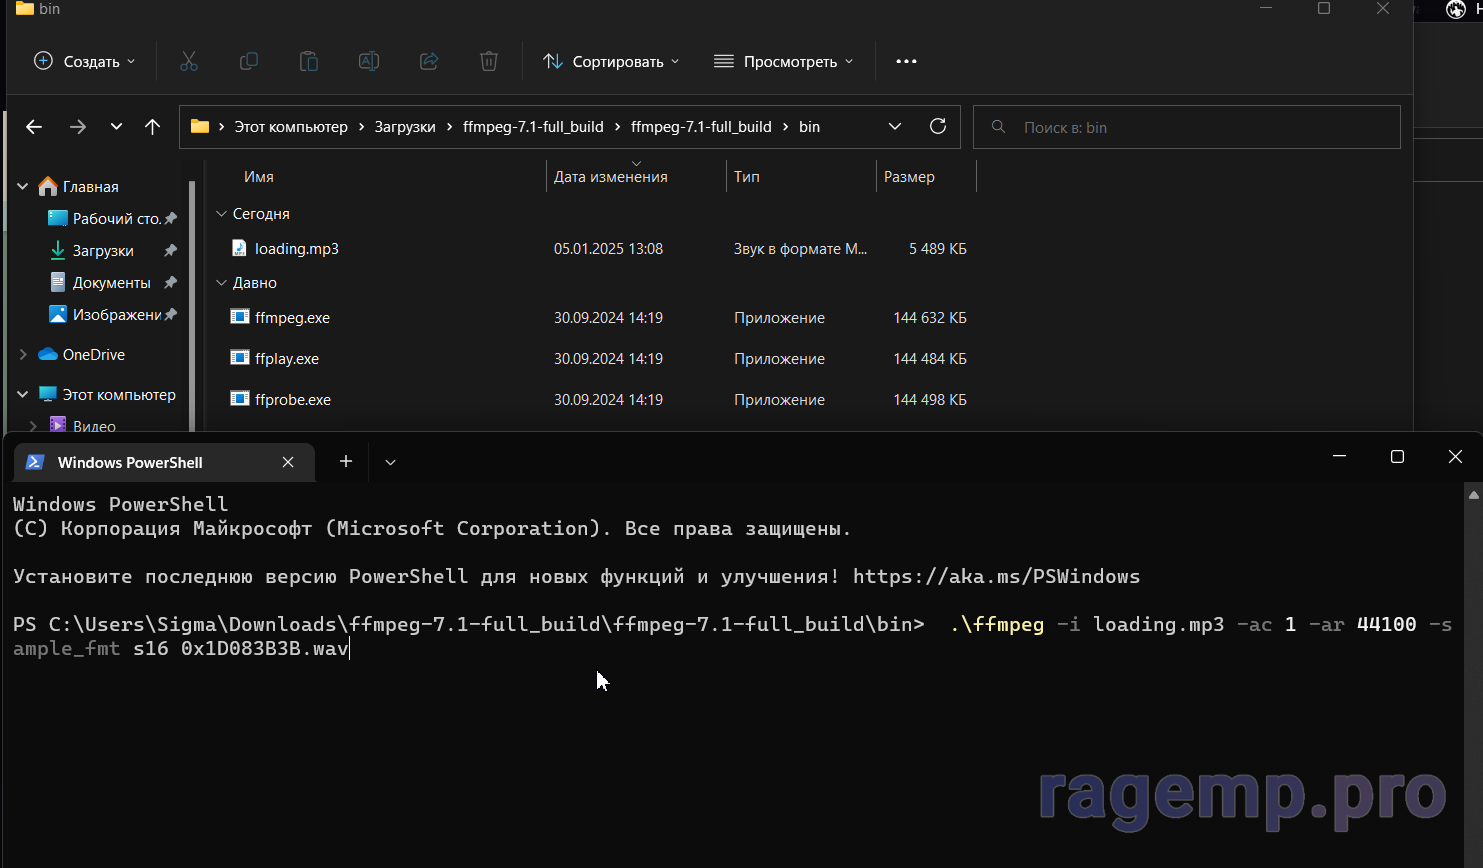Open new PowerShell tab with plus button
1483x868 pixels.
(x=346, y=461)
